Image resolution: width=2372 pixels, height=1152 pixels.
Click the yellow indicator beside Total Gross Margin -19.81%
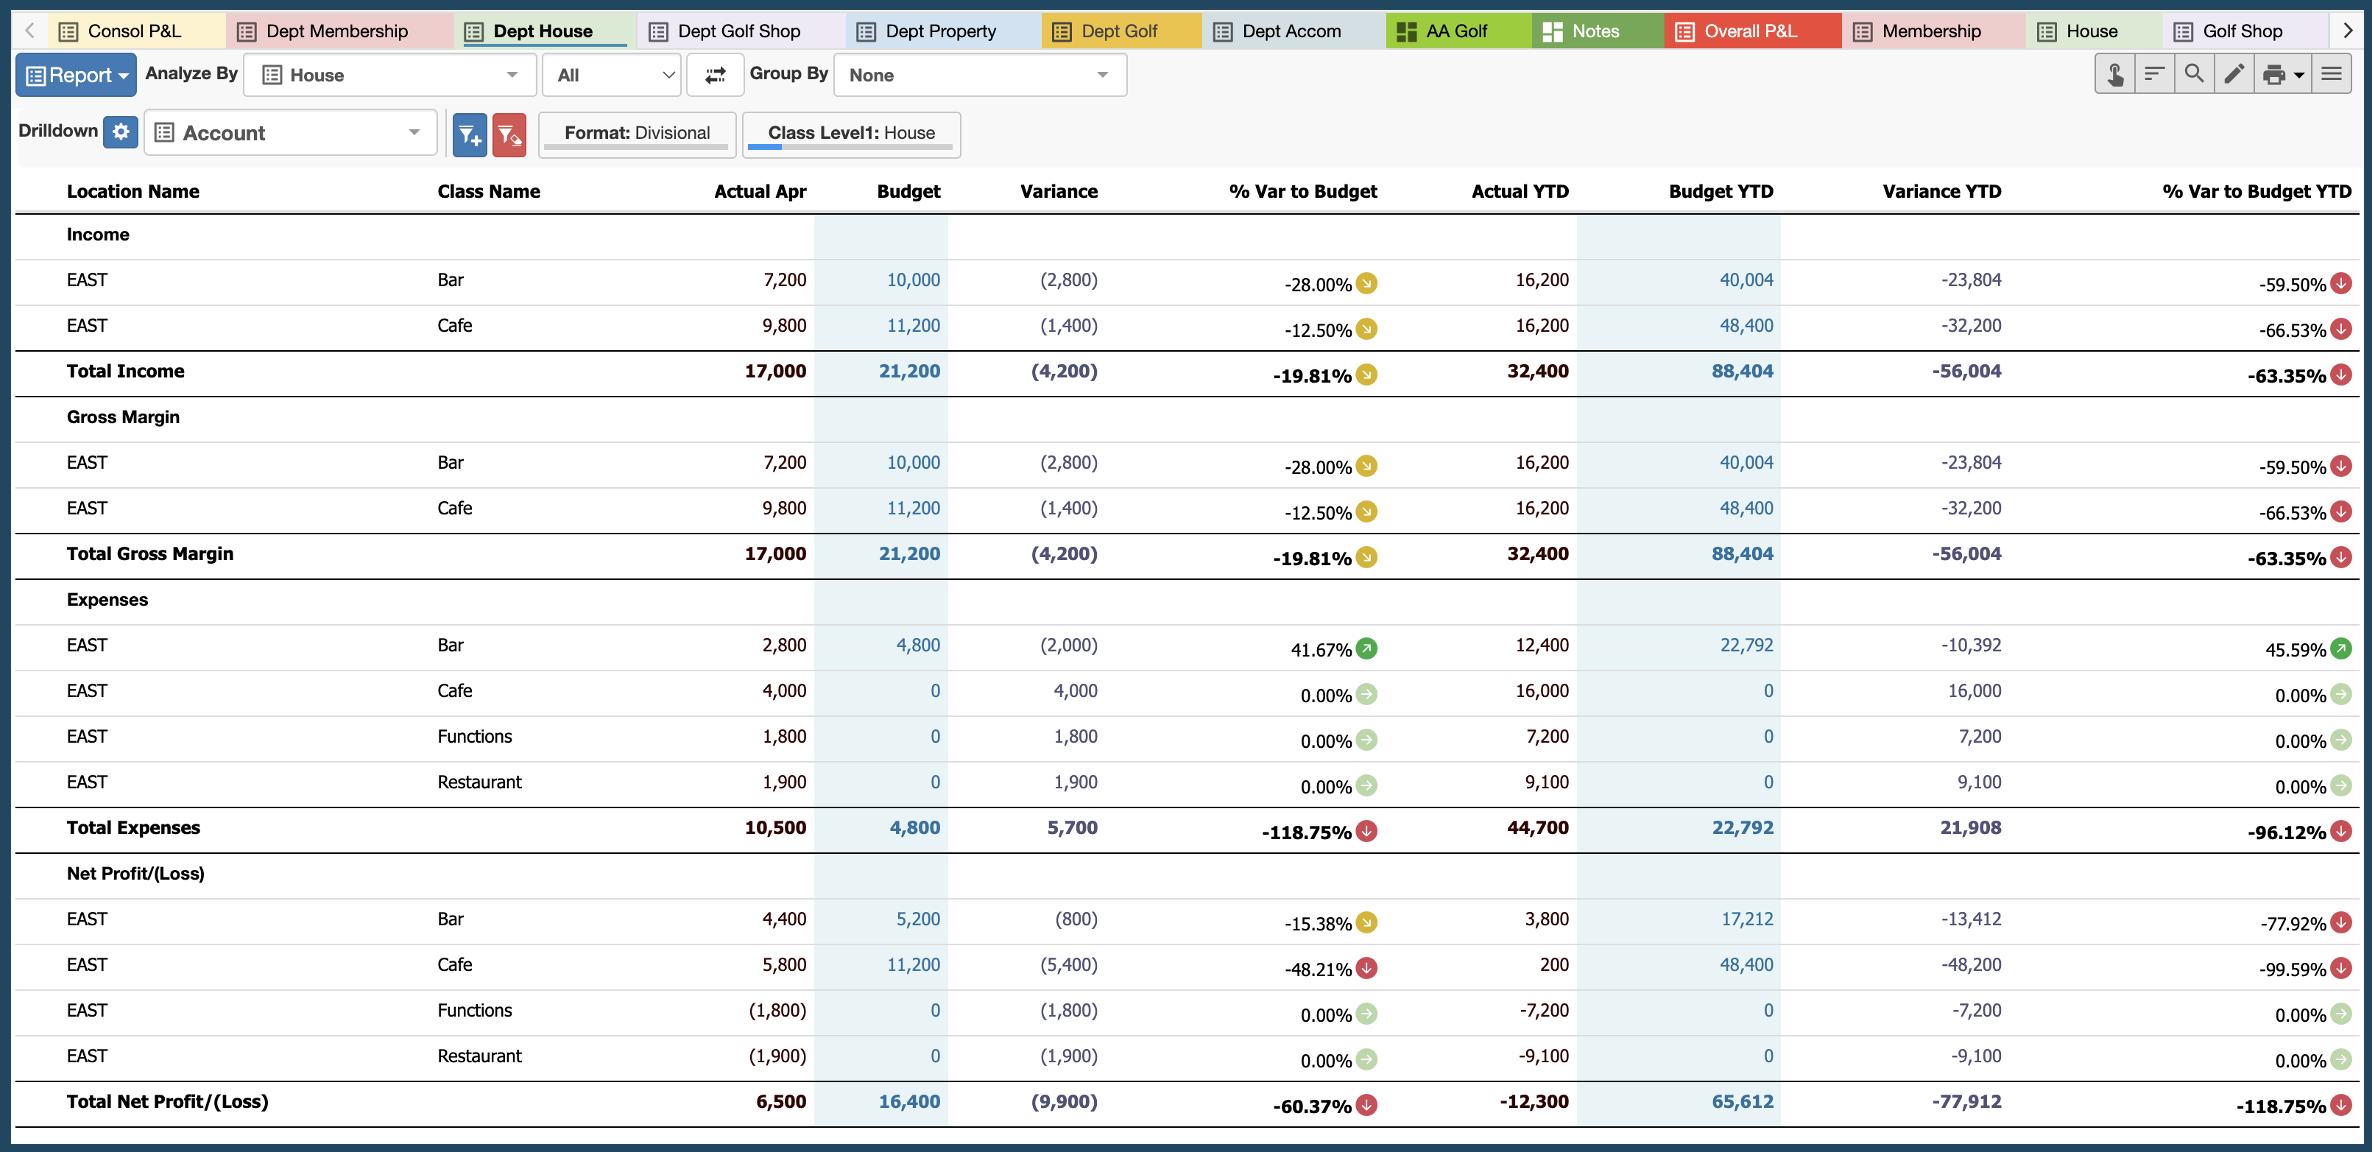[1367, 558]
